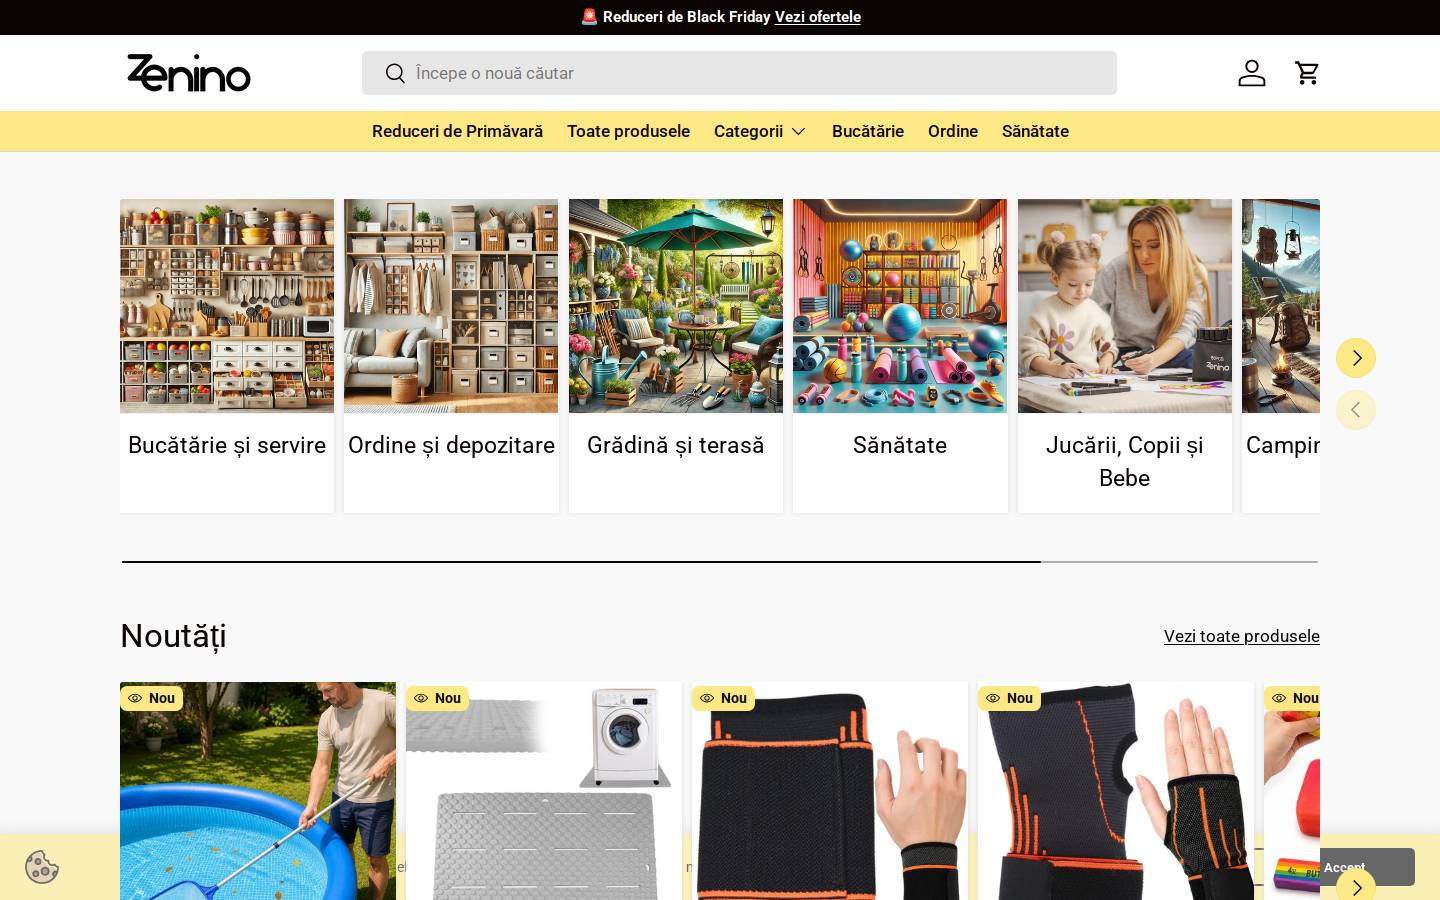The image size is (1440, 900).
Task: Click the Noutăți section heading
Action: [173, 636]
